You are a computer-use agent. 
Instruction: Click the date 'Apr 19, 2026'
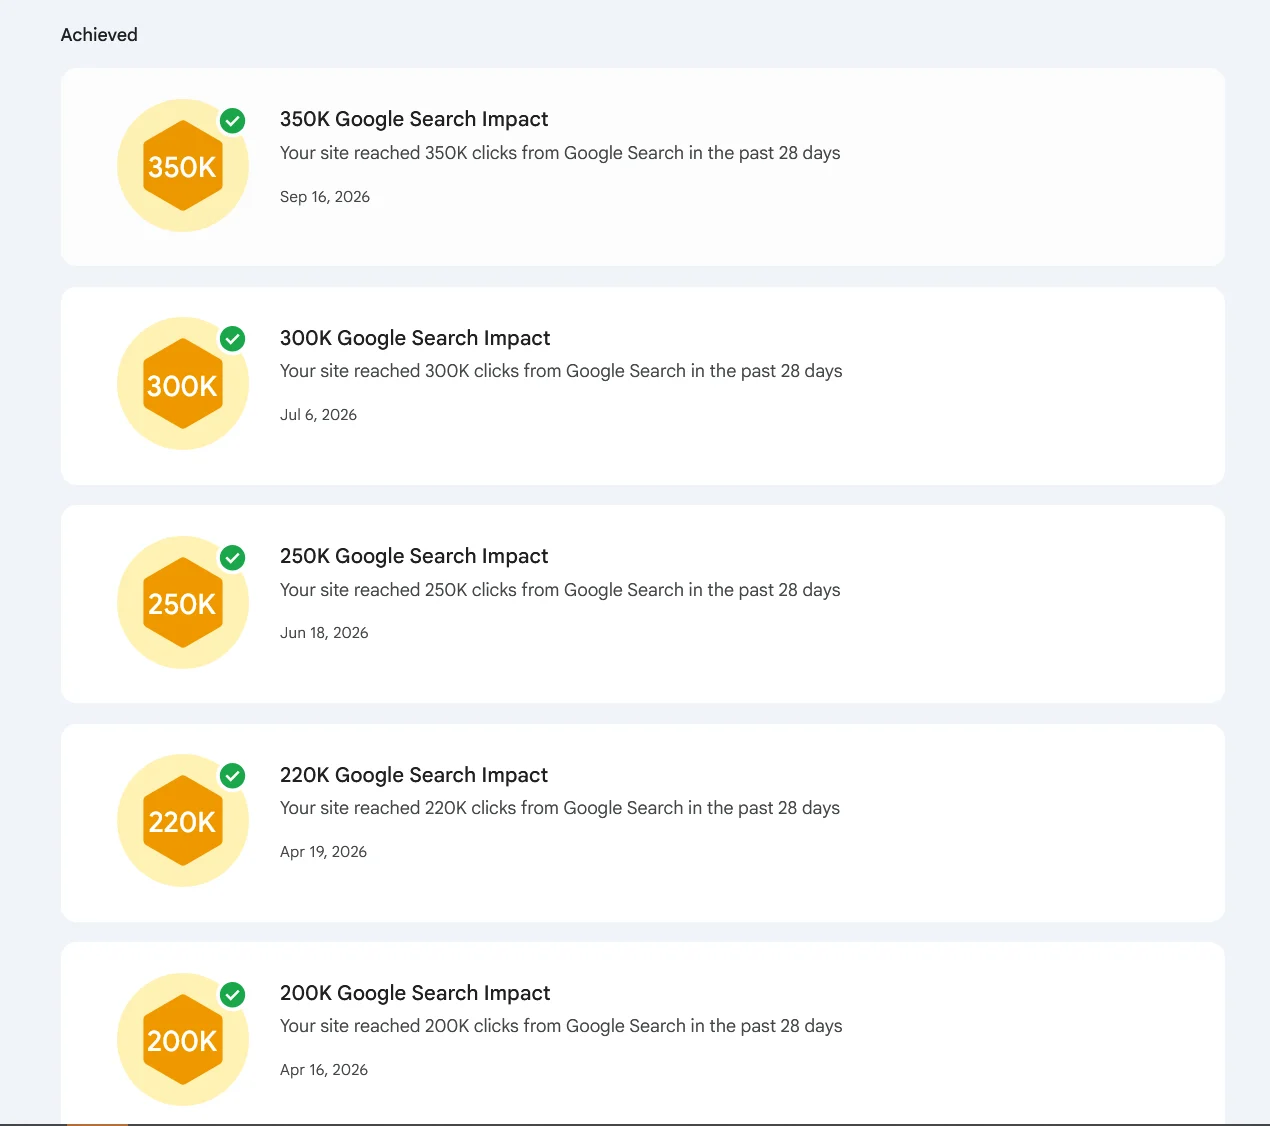(323, 852)
